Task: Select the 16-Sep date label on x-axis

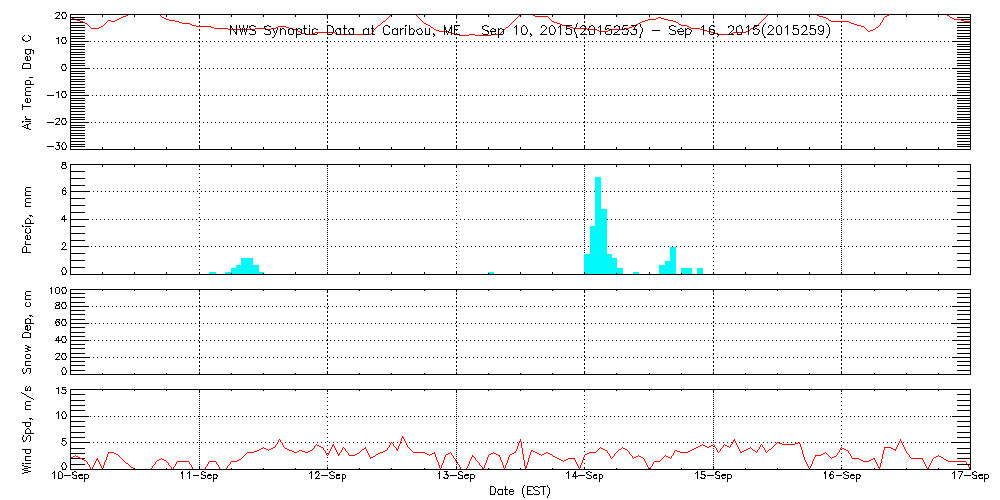Action: [x=842, y=477]
